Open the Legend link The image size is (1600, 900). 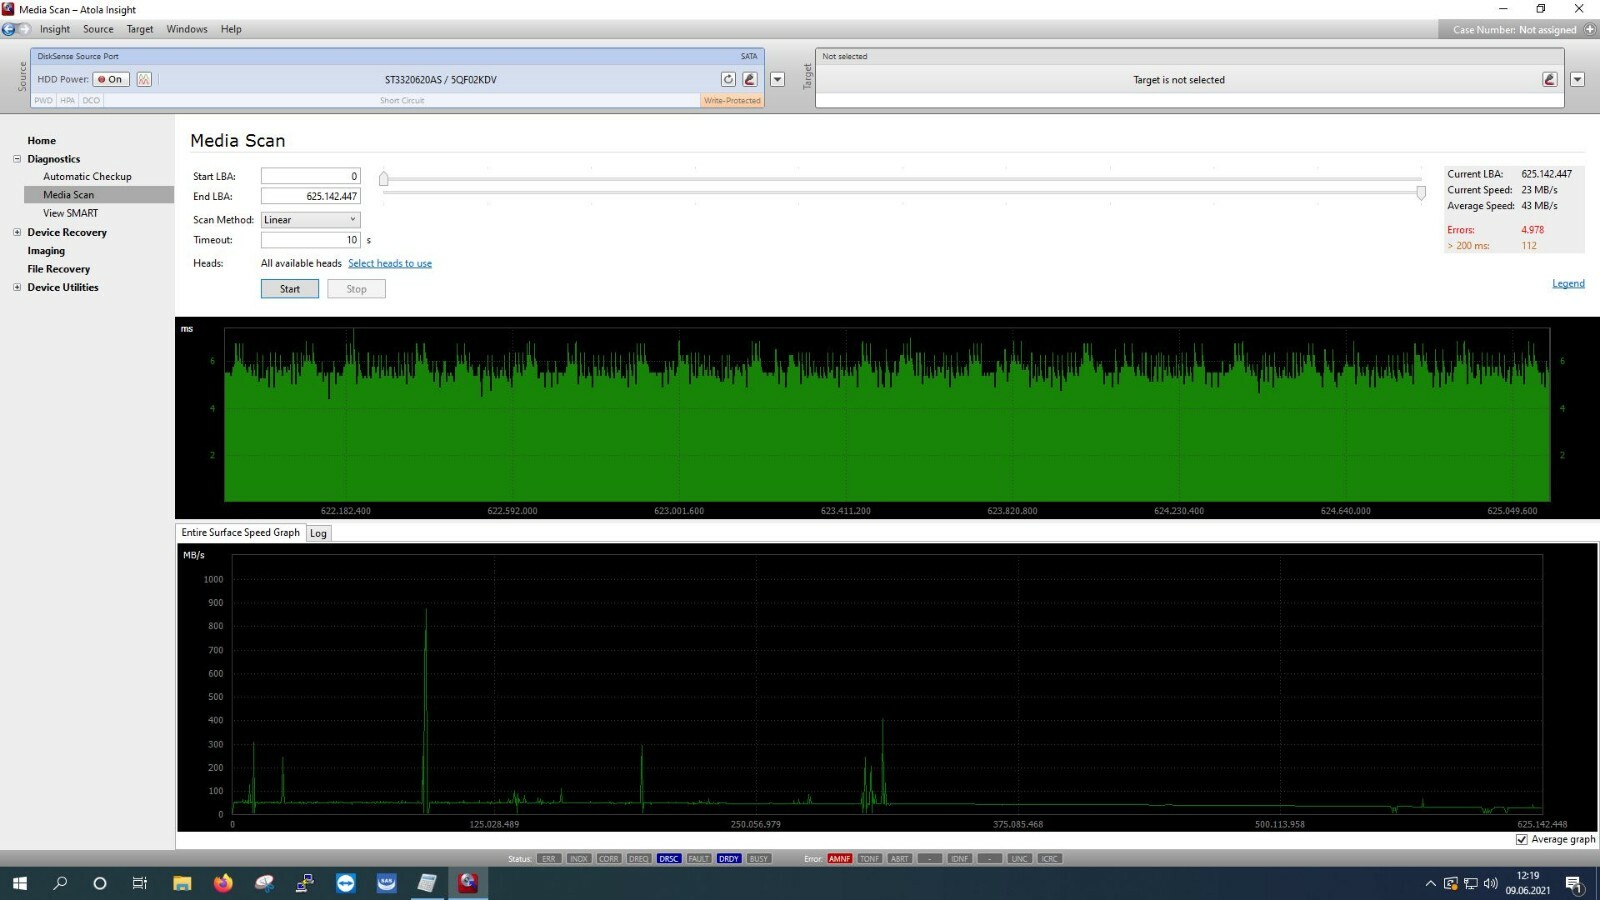(x=1568, y=283)
